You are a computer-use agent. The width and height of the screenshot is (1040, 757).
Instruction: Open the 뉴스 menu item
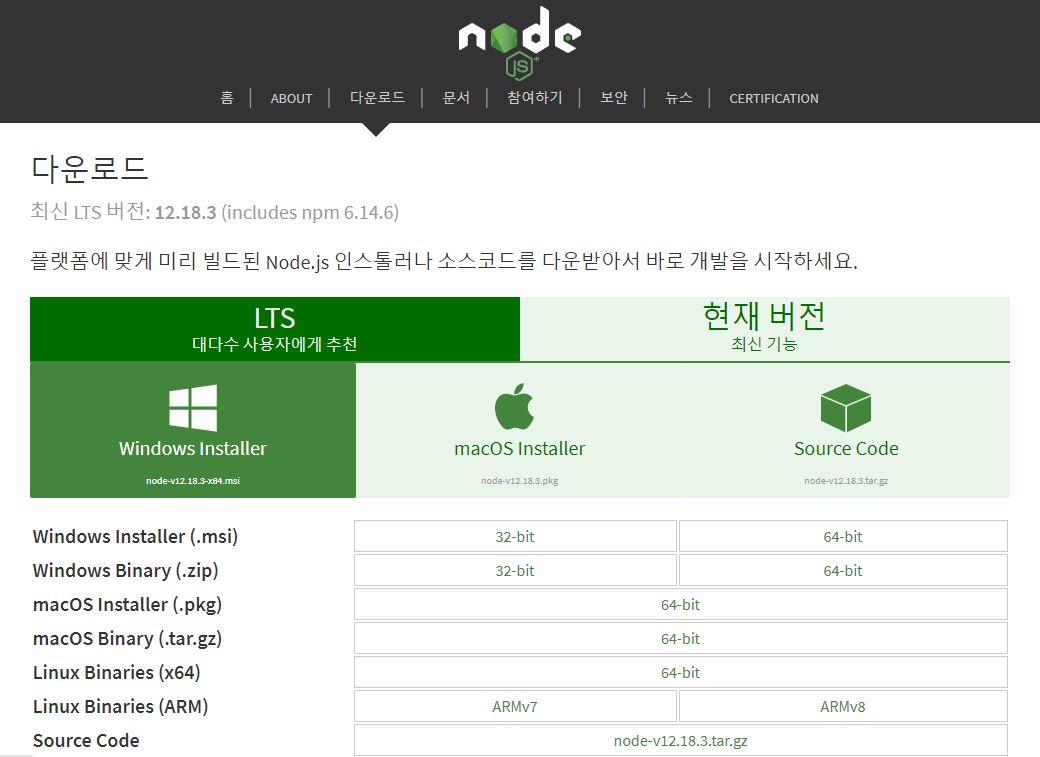[x=679, y=98]
